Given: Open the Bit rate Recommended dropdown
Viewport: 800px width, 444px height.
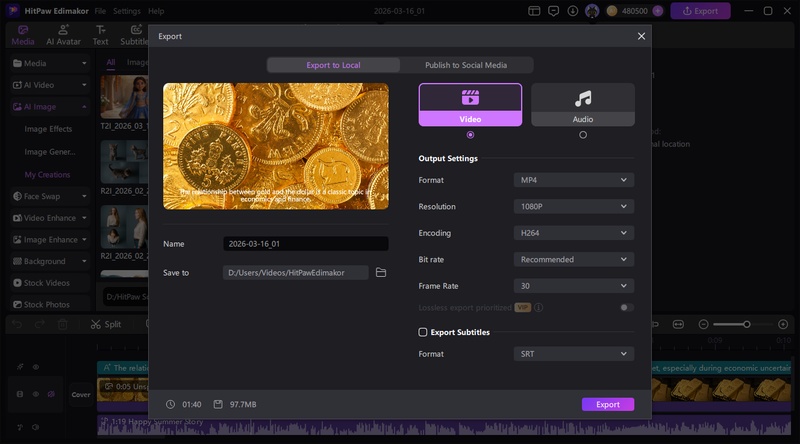Looking at the screenshot, I should pos(573,260).
